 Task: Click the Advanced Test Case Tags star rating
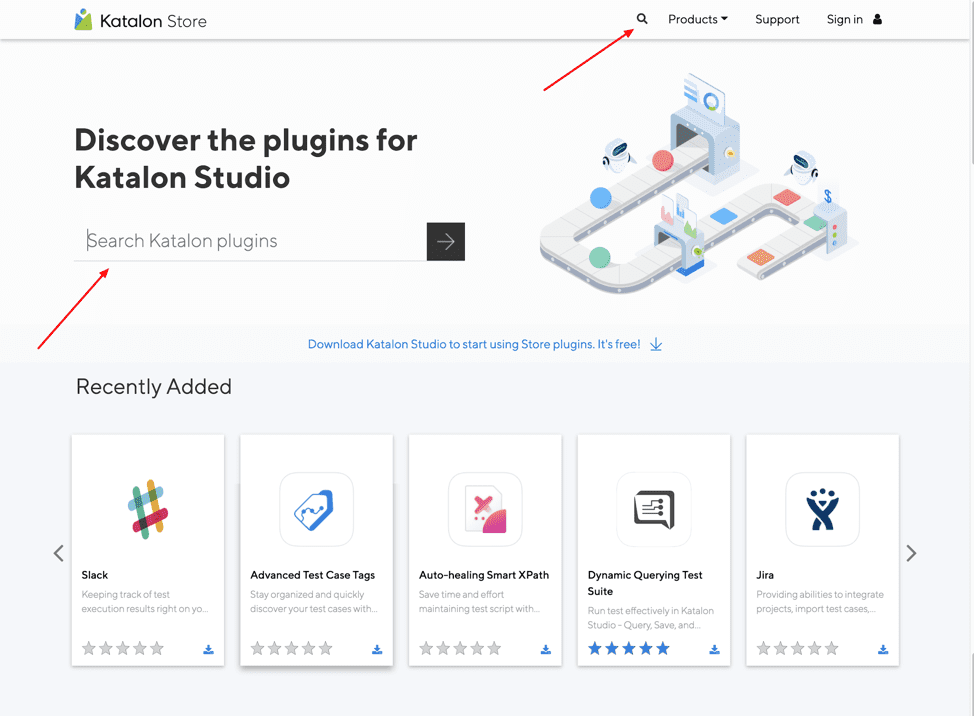291,648
